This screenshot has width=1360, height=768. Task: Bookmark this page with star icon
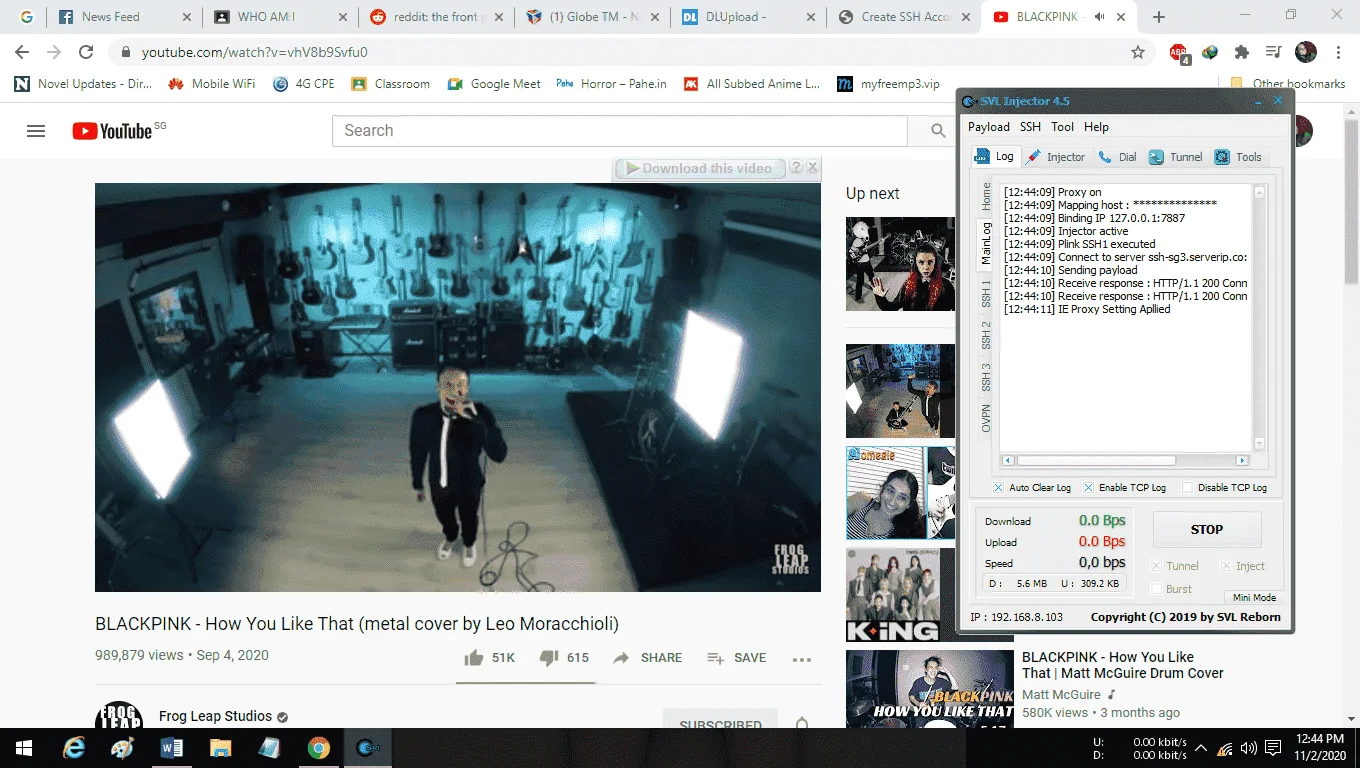point(1137,52)
